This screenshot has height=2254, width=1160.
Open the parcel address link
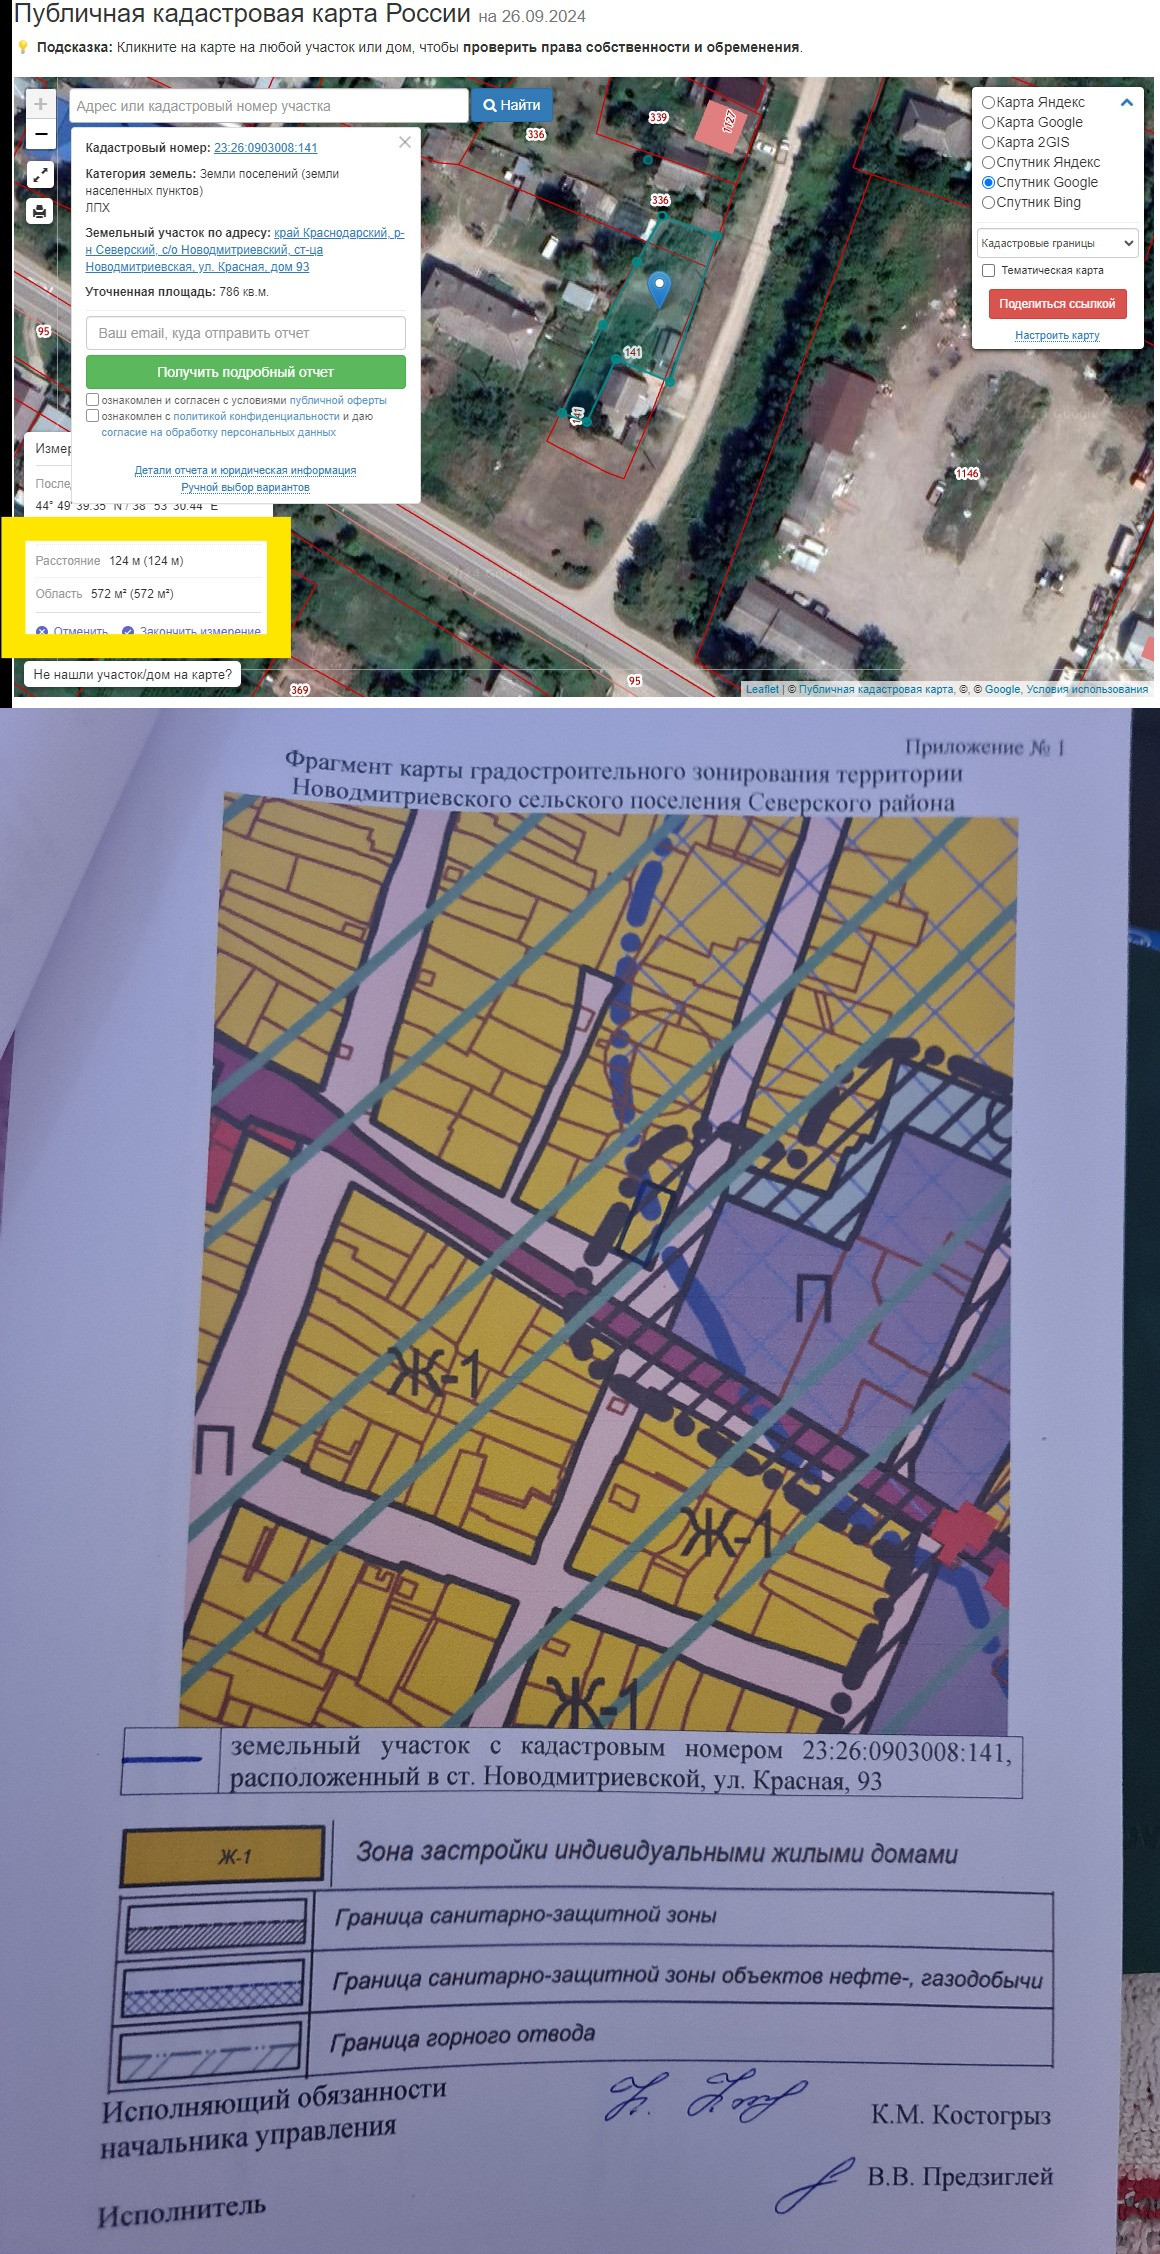pos(245,250)
